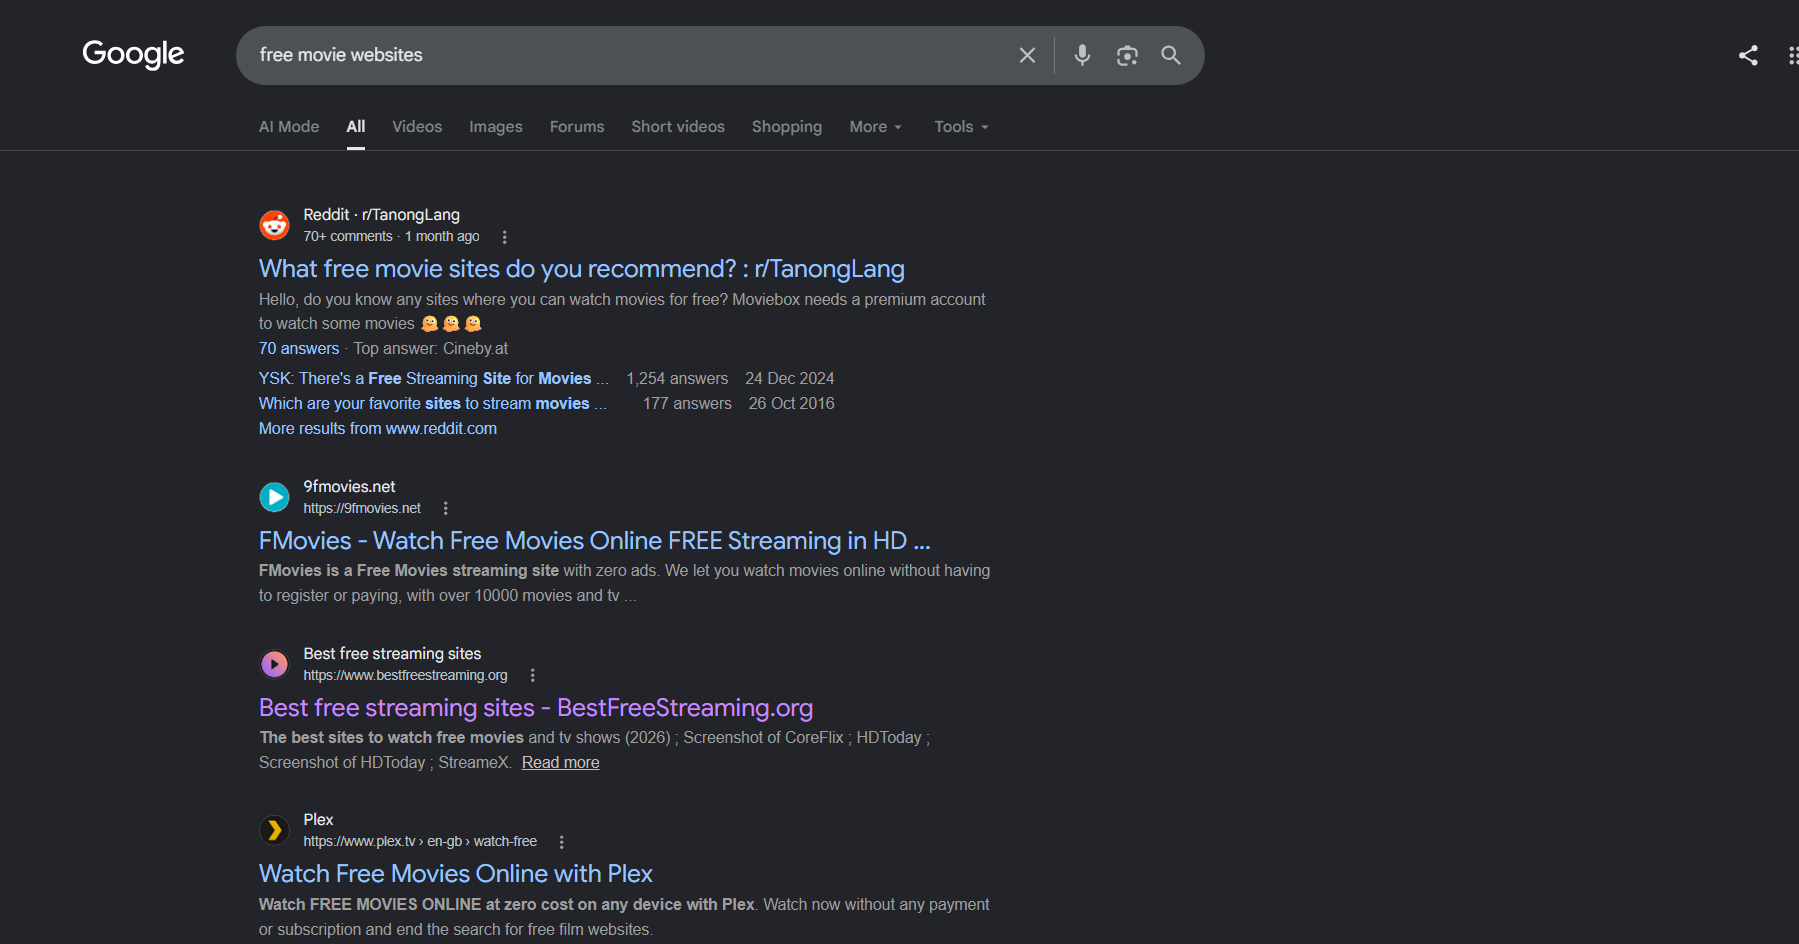This screenshot has height=944, width=1799.
Task: Switch to Images tab
Action: point(496,127)
